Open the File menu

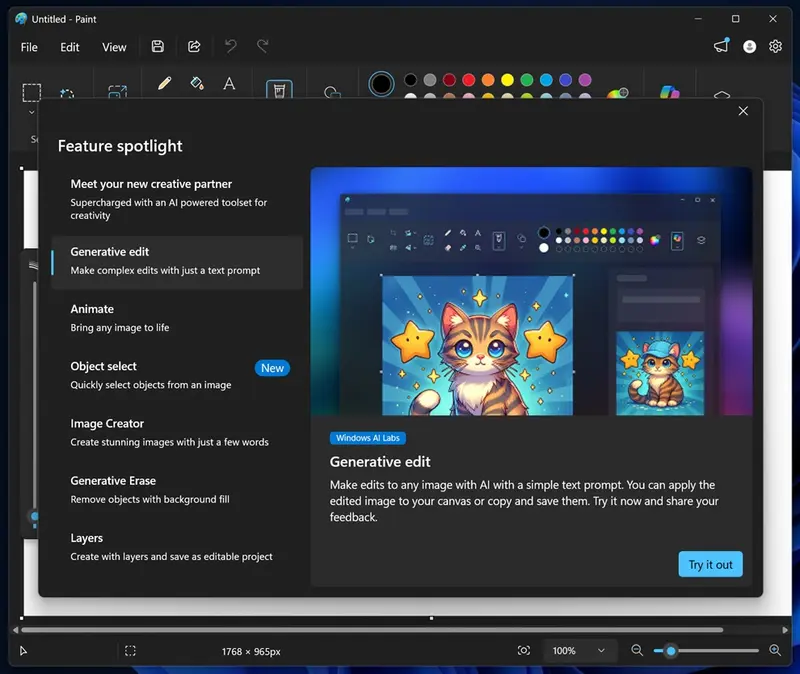29,47
